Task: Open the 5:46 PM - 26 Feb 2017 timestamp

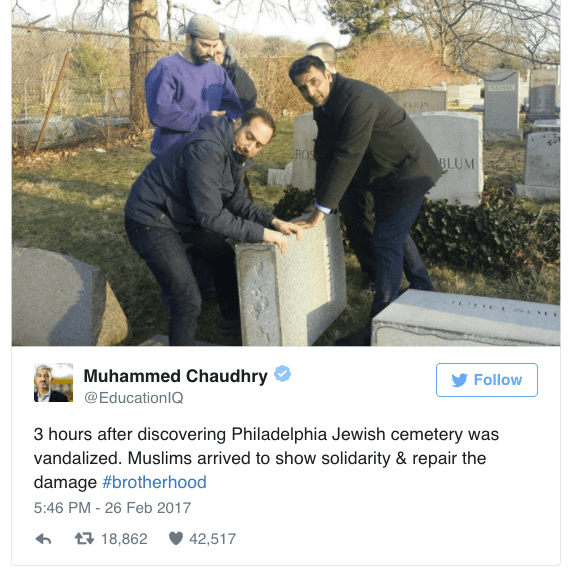Action: tap(112, 508)
